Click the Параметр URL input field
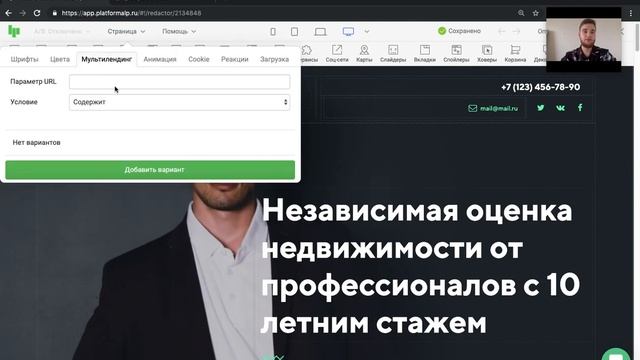640x360 pixels. click(180, 82)
